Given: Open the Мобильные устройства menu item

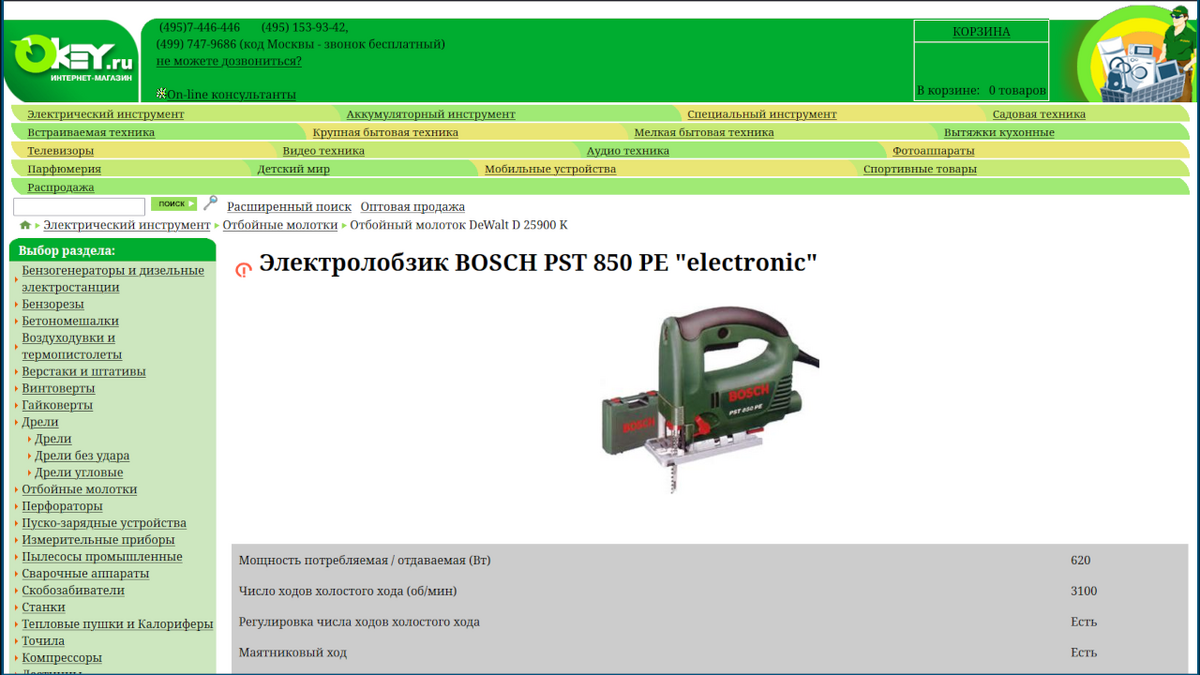Looking at the screenshot, I should (550, 169).
